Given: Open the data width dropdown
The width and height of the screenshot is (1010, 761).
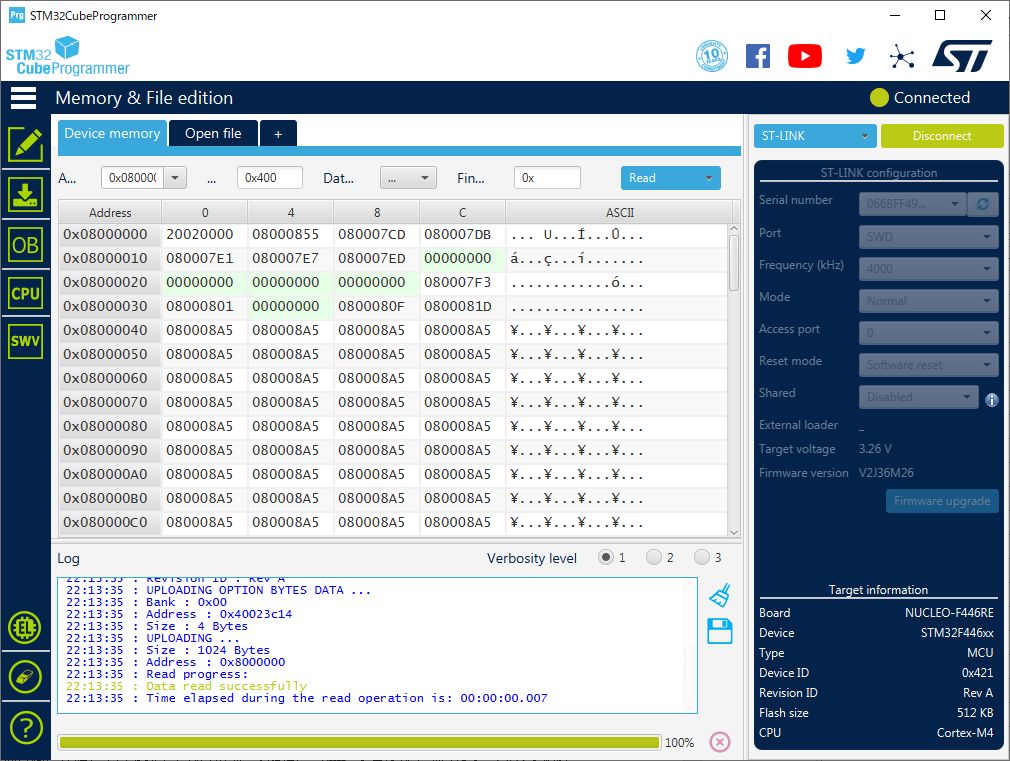Looking at the screenshot, I should (x=408, y=178).
